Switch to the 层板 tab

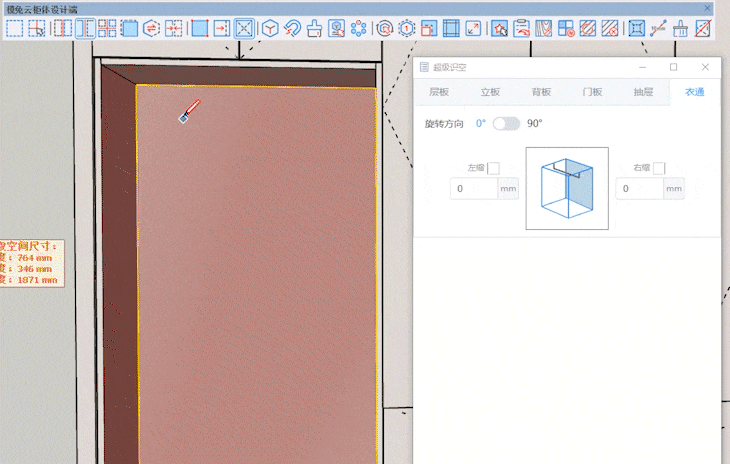439,92
